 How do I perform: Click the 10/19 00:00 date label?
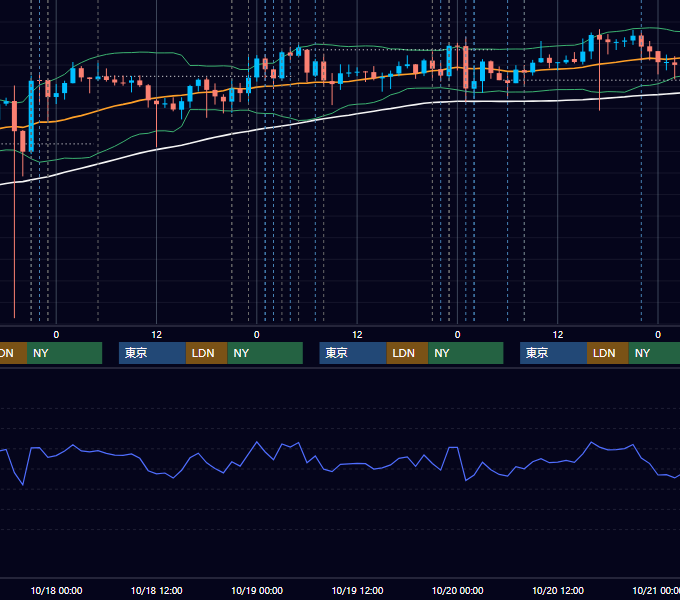[x=257, y=590]
